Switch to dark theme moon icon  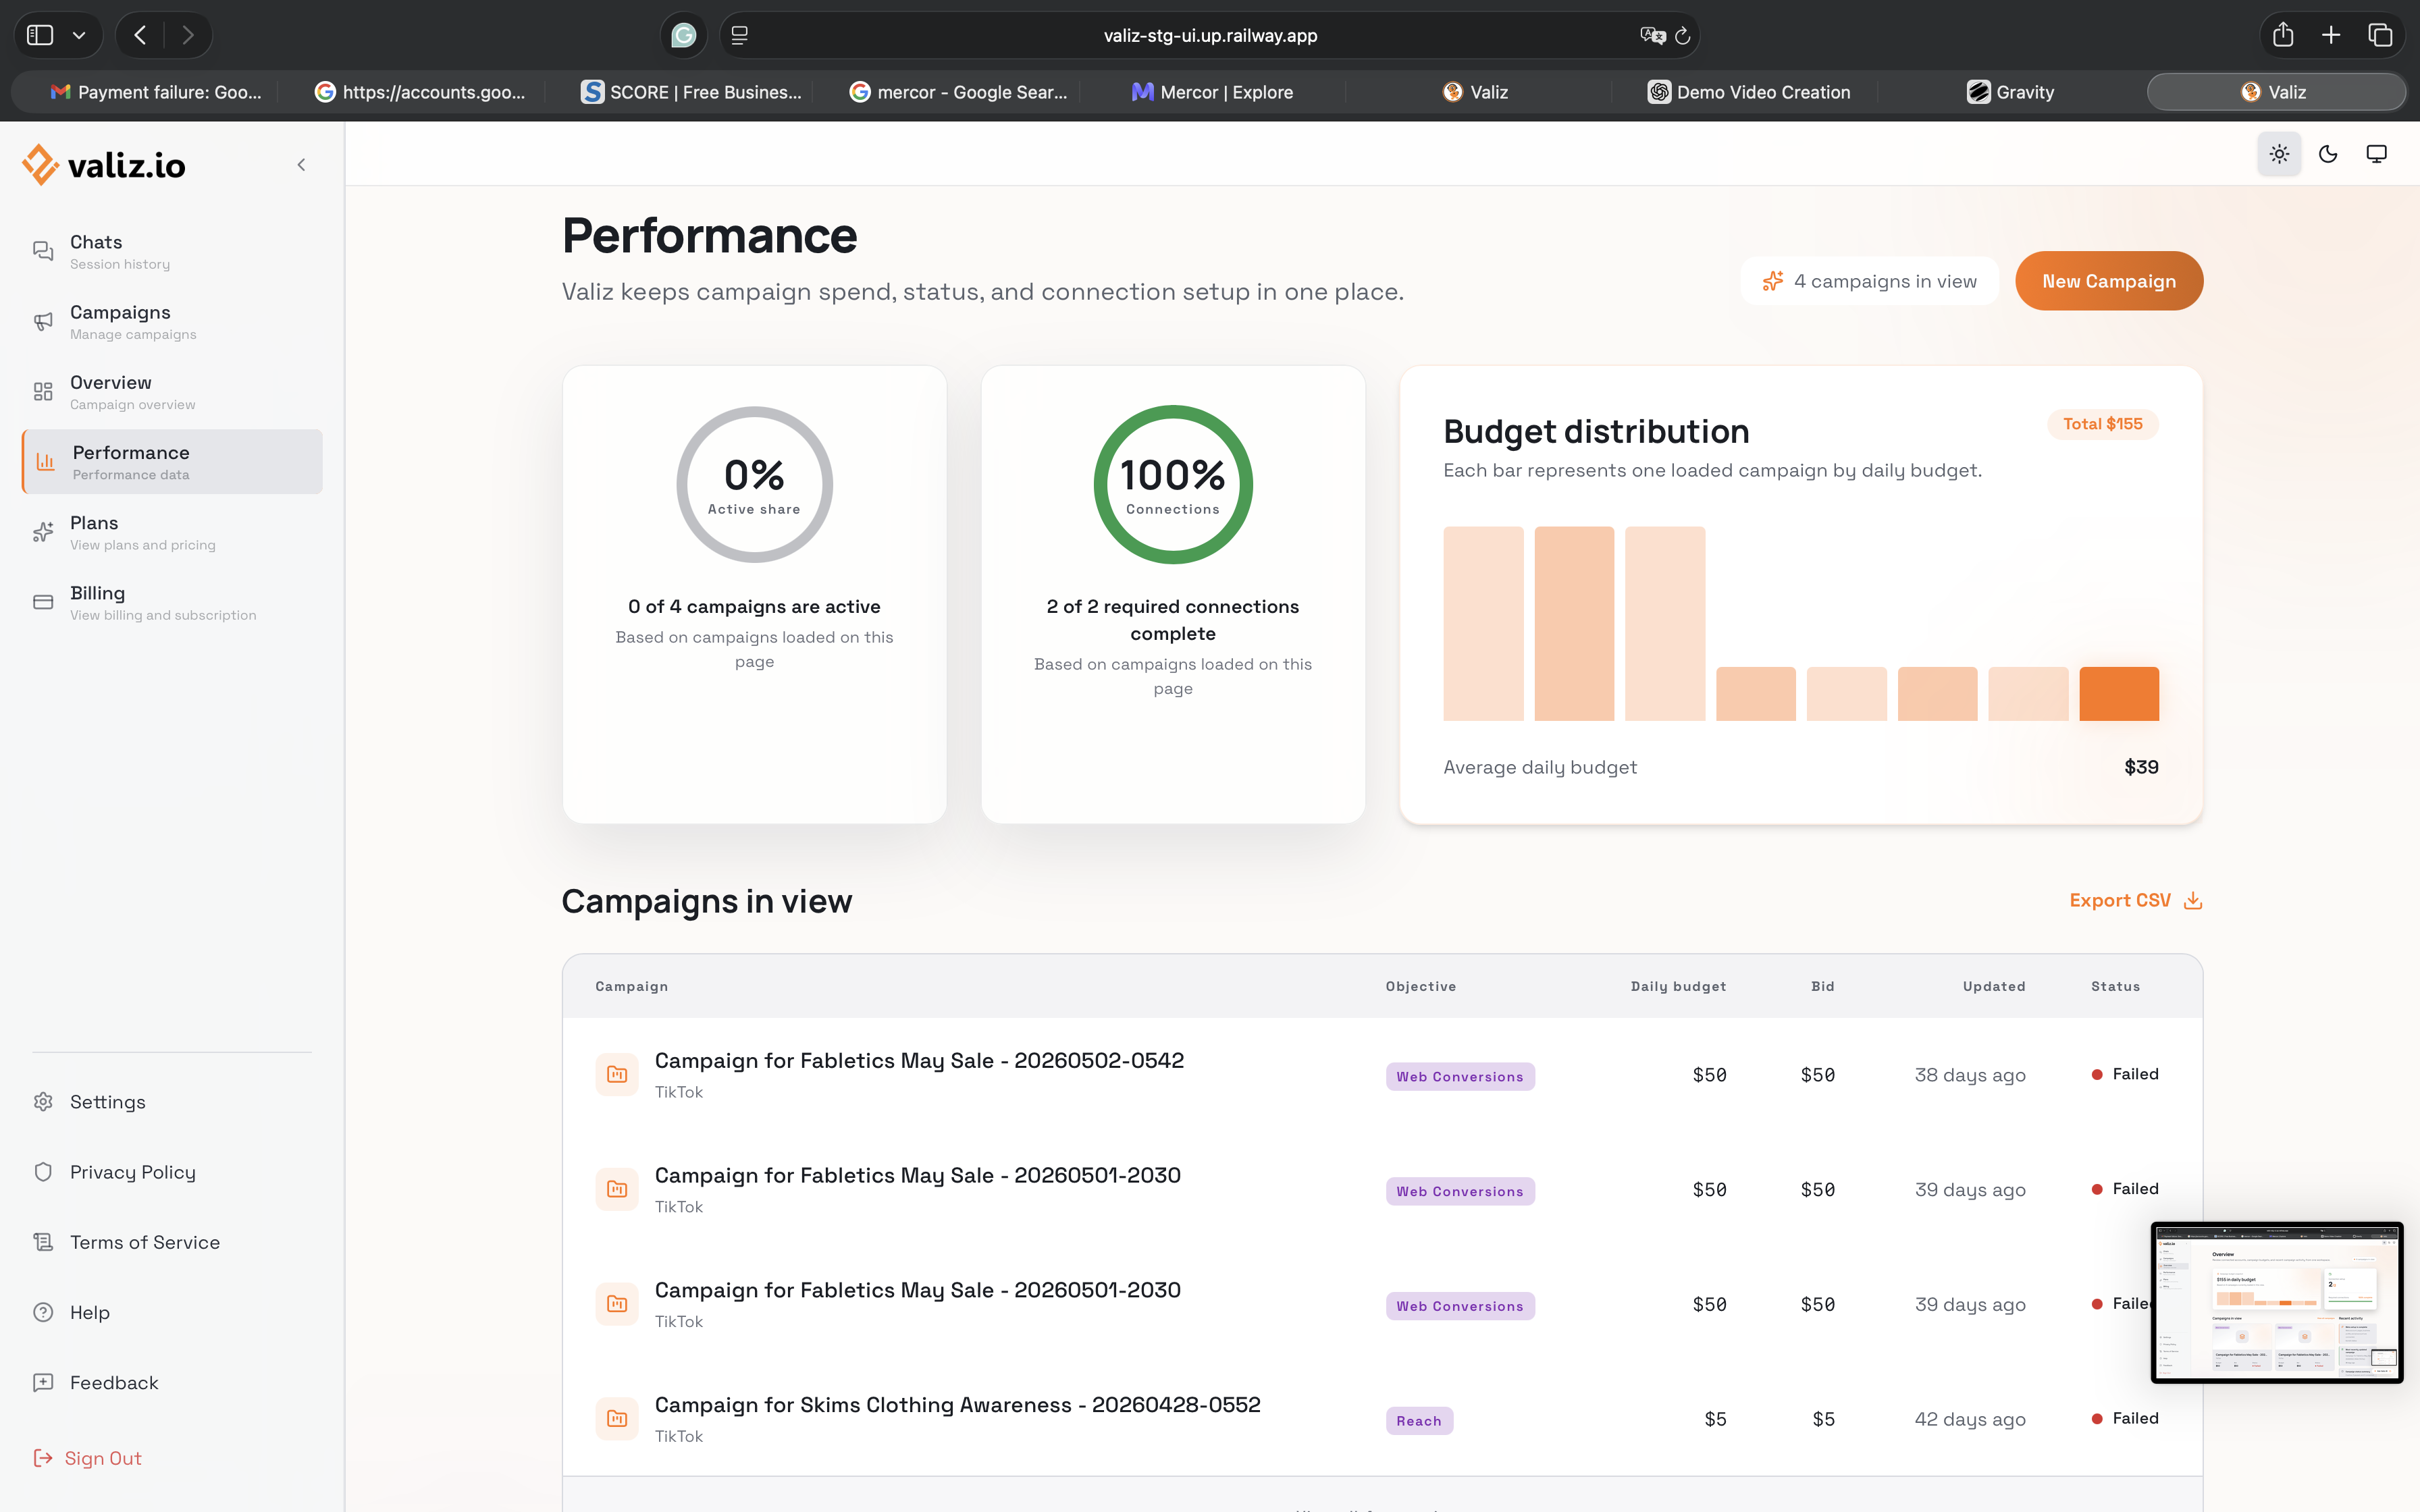pos(2328,154)
